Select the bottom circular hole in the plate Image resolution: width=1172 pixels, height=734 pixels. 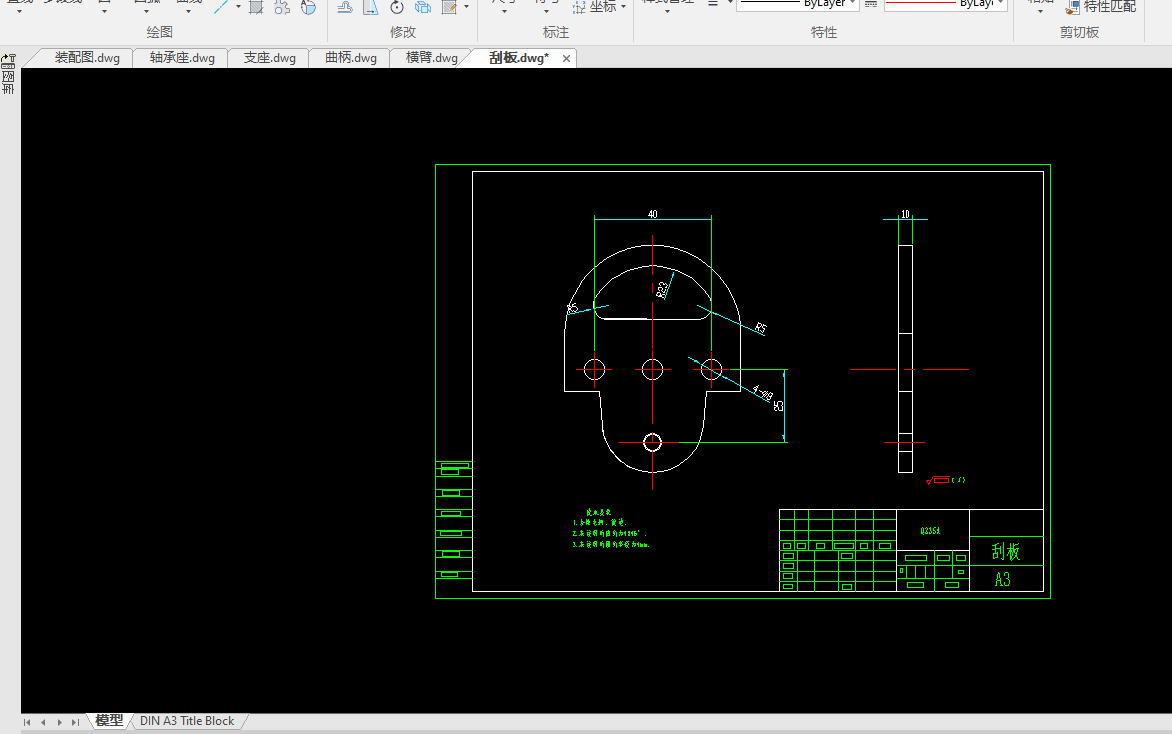(653, 442)
